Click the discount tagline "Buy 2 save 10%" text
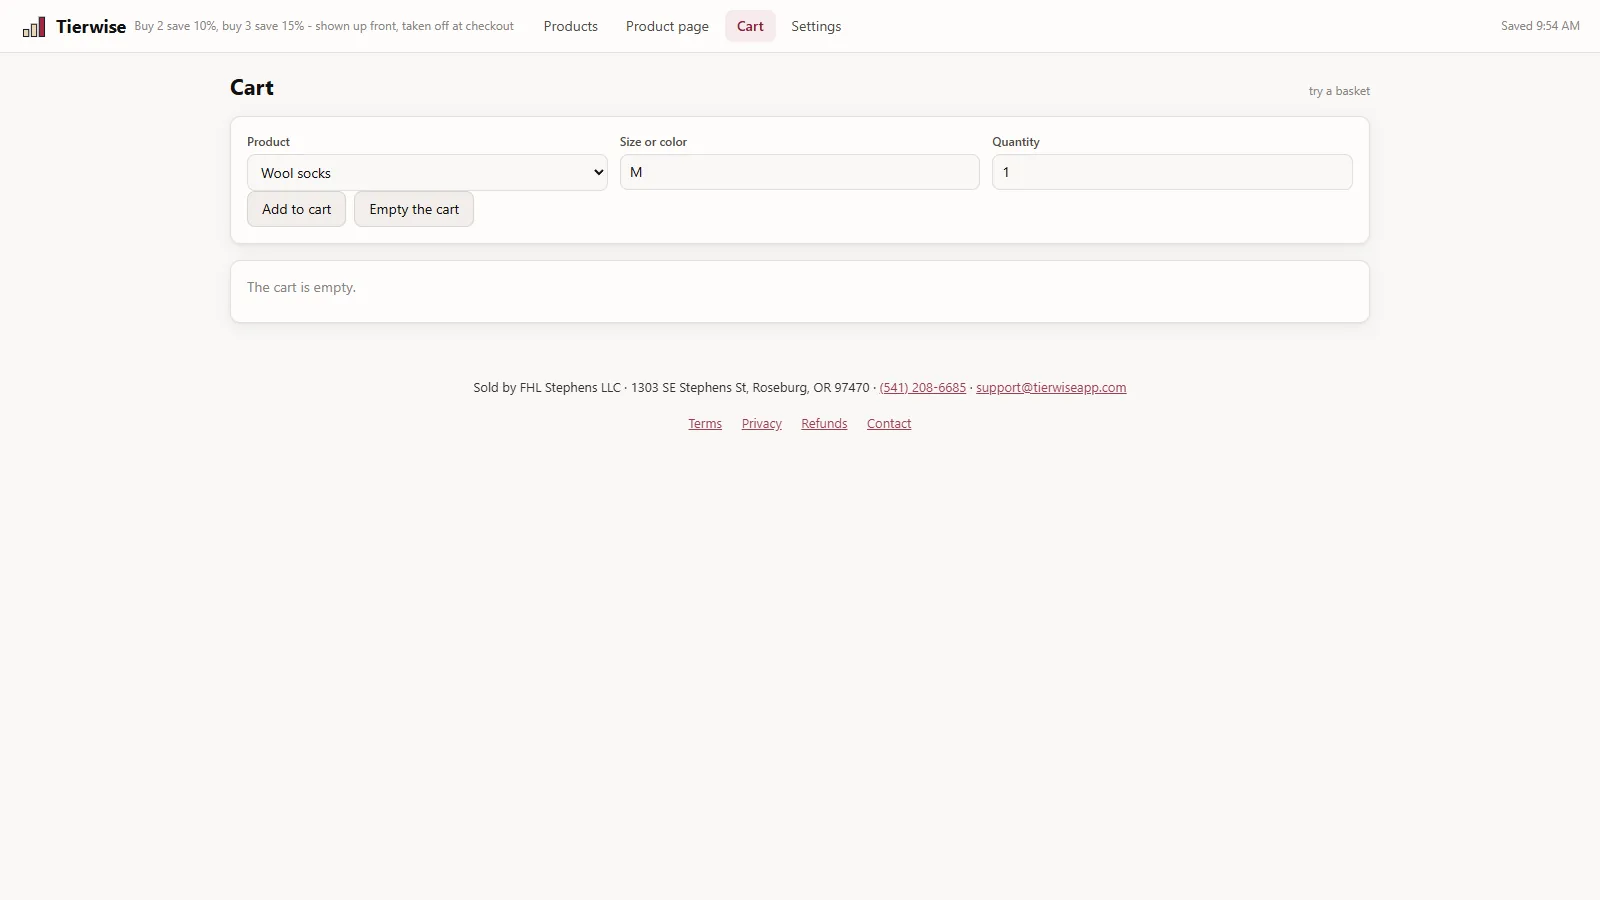Screen dimensions: 1600x900 (x=324, y=26)
